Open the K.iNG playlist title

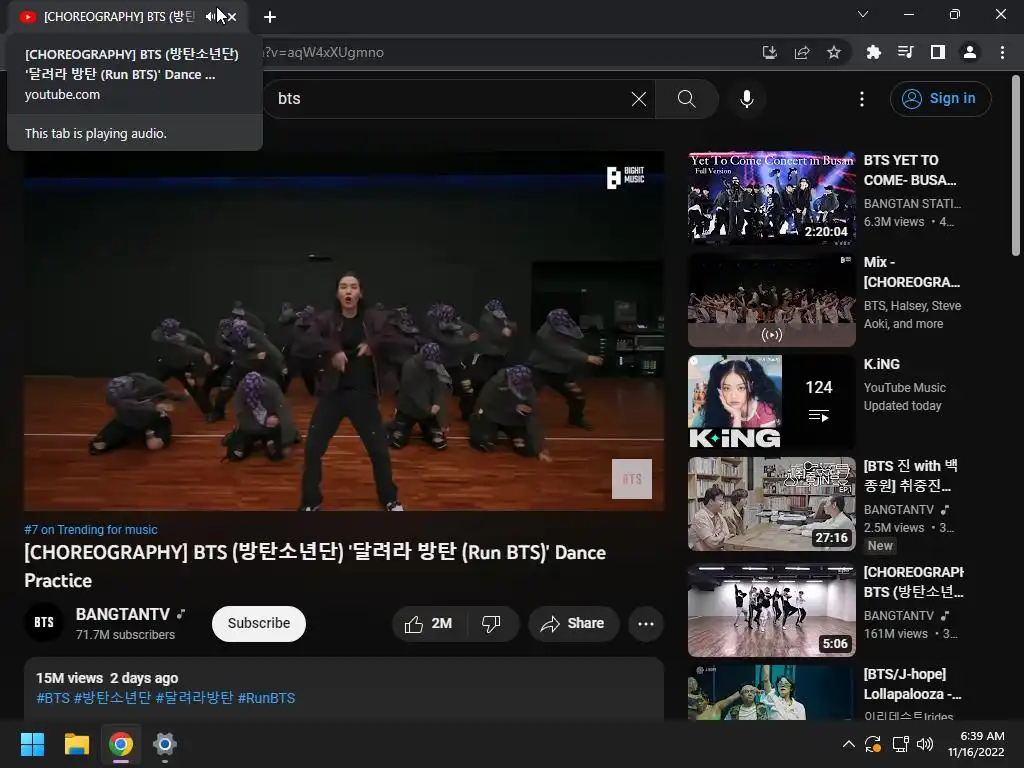click(x=882, y=364)
